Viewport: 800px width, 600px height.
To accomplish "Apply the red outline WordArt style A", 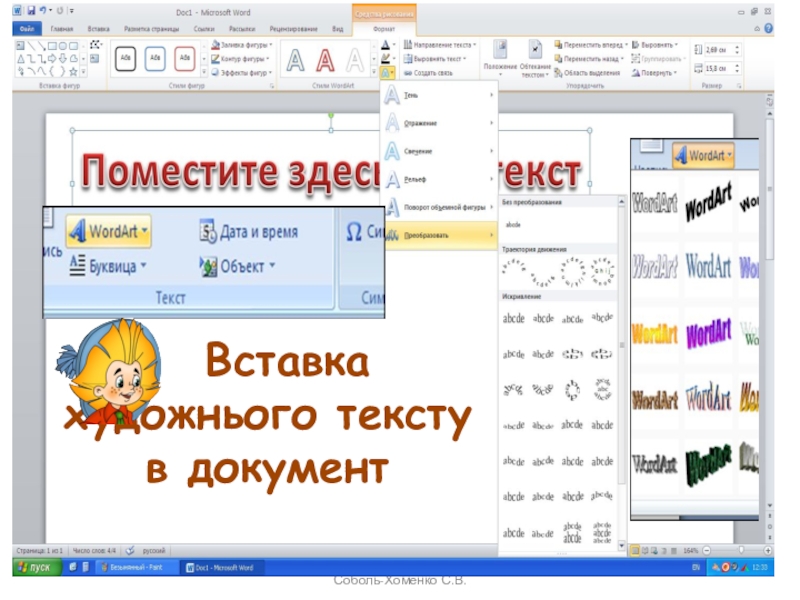I will [325, 60].
